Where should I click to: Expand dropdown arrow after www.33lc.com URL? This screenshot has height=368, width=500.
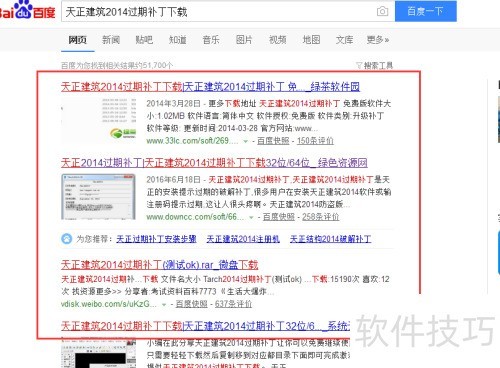tap(246, 141)
